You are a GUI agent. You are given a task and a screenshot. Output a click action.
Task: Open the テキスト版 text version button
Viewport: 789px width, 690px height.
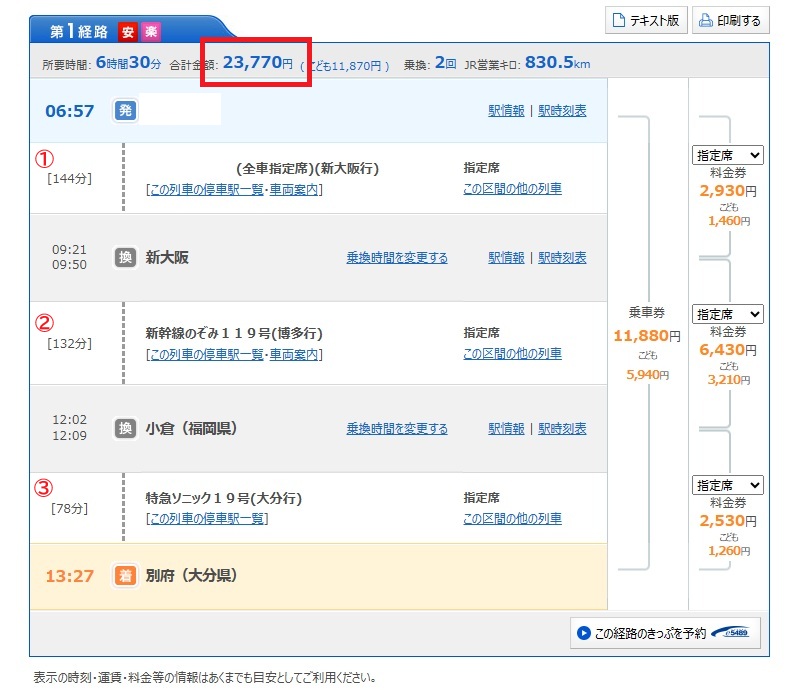point(646,20)
